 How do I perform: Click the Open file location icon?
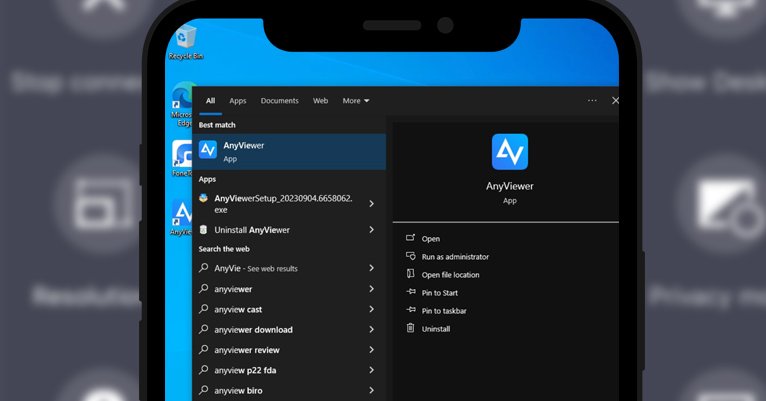pos(410,274)
